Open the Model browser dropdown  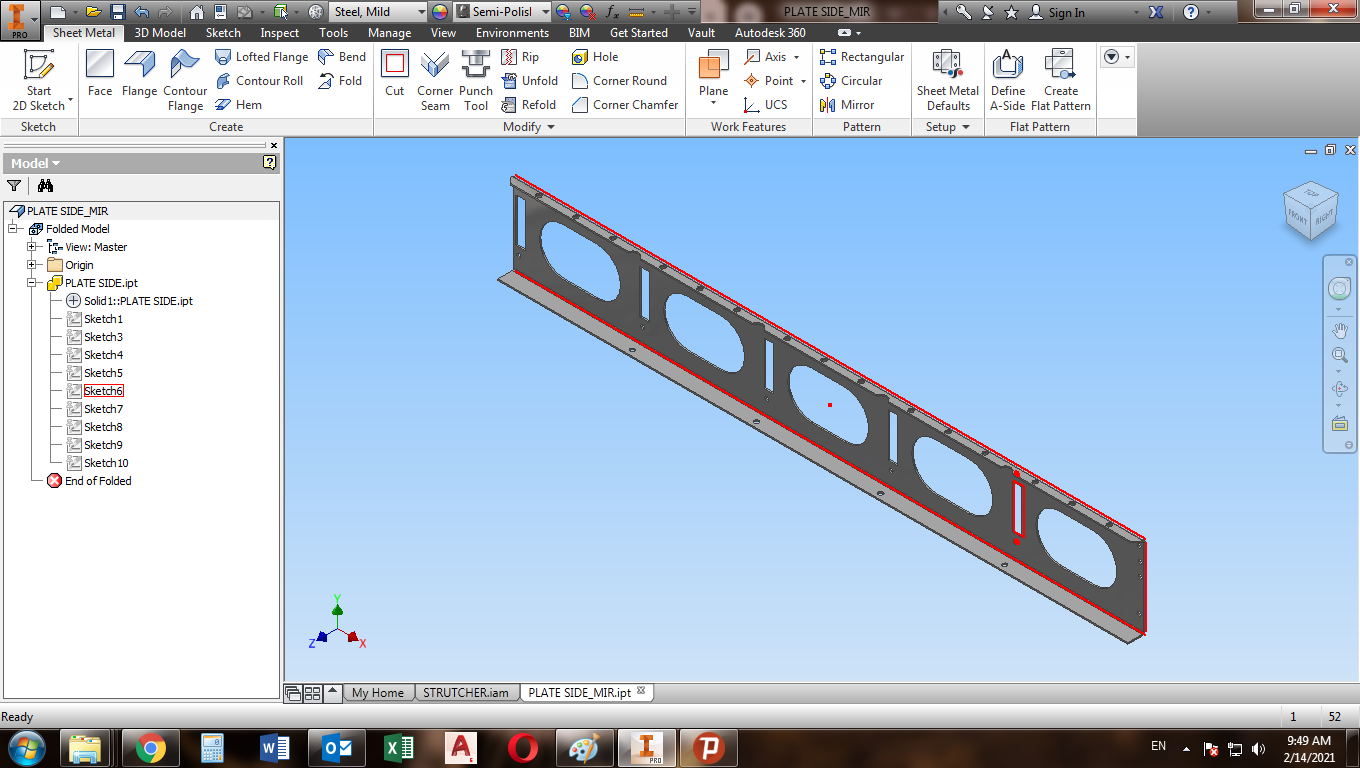[x=36, y=163]
